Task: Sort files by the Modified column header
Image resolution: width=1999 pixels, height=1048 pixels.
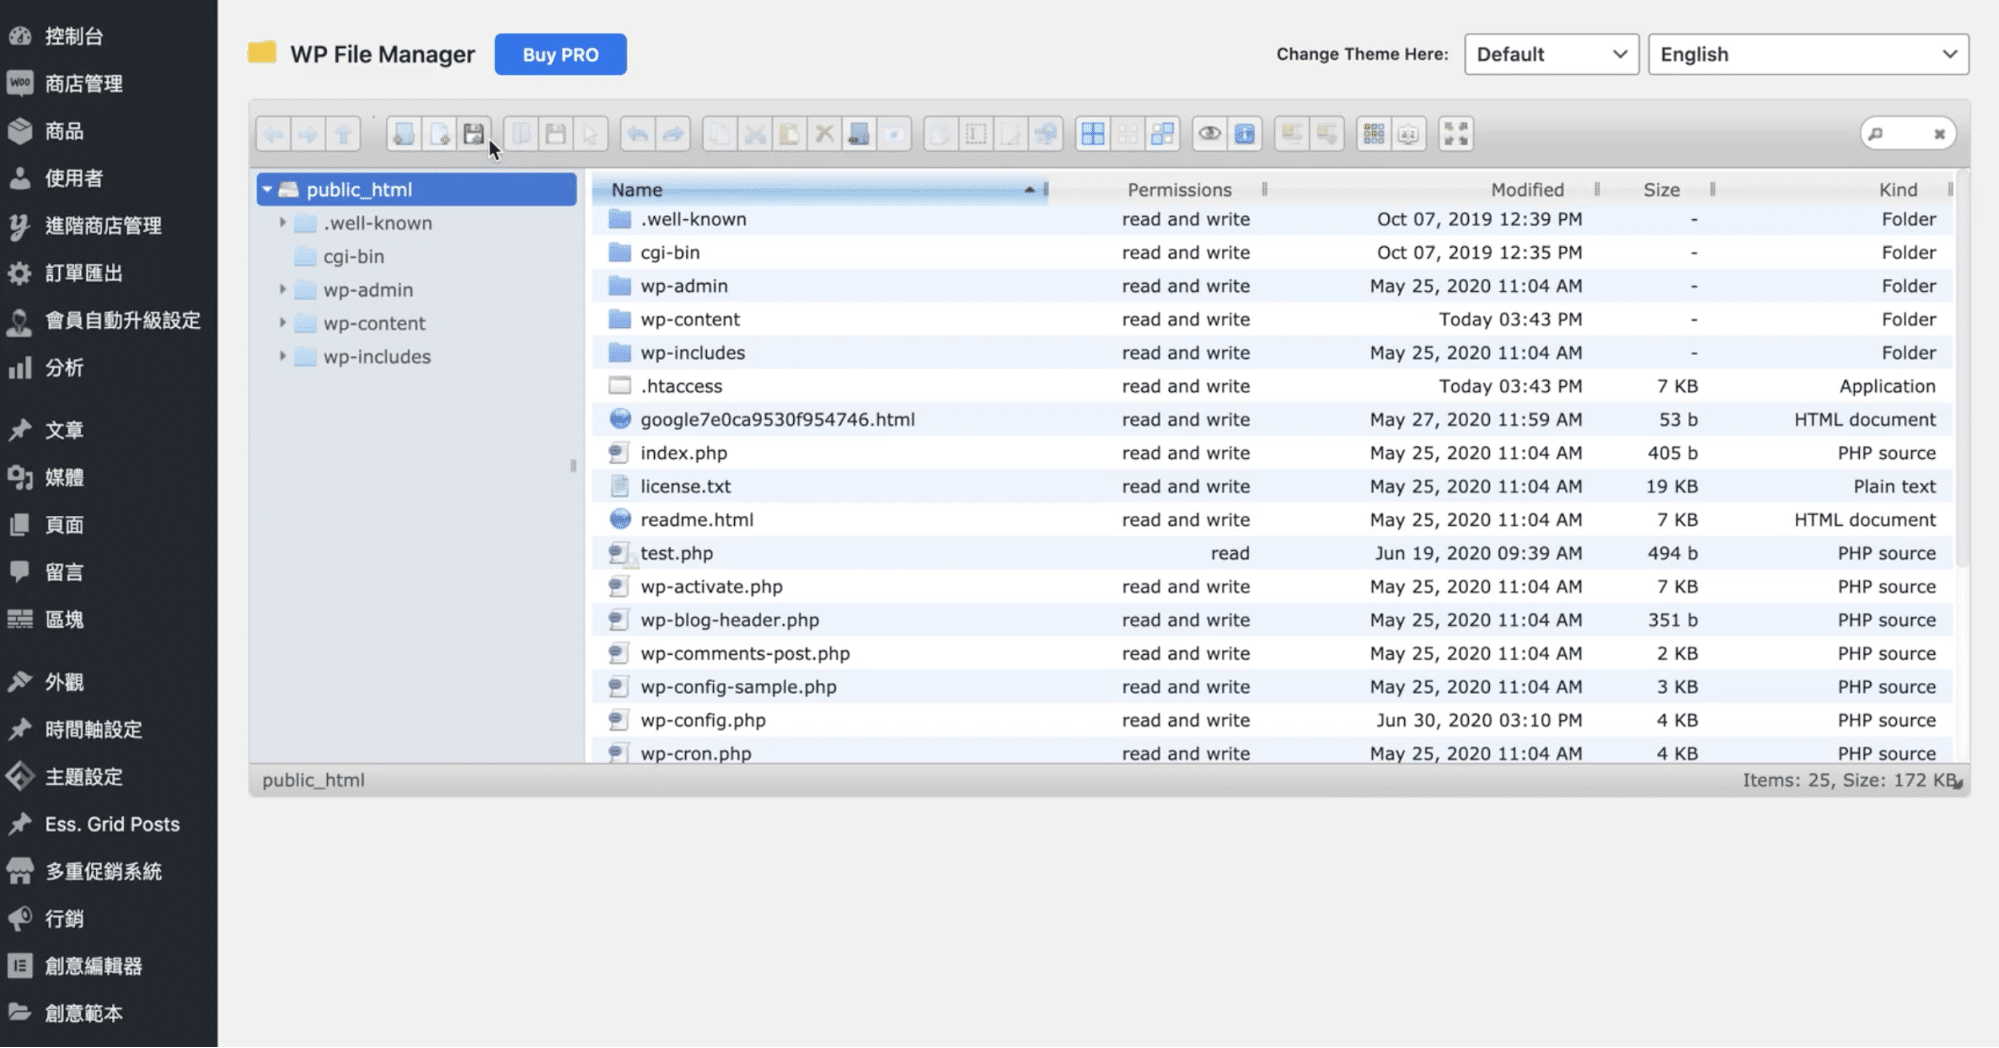Action: 1526,189
